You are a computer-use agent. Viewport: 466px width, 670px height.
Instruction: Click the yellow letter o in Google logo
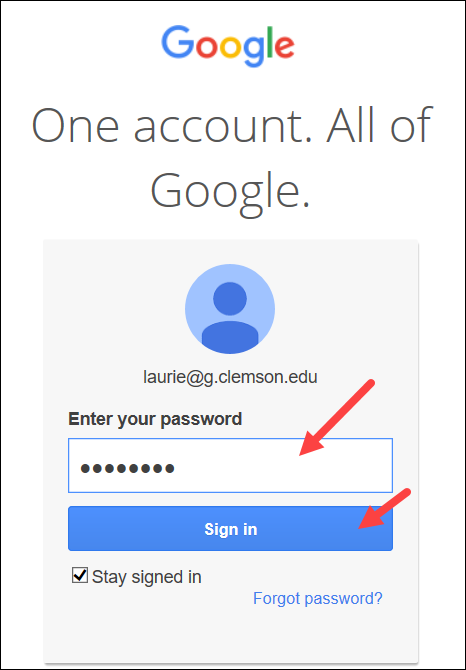point(231,47)
